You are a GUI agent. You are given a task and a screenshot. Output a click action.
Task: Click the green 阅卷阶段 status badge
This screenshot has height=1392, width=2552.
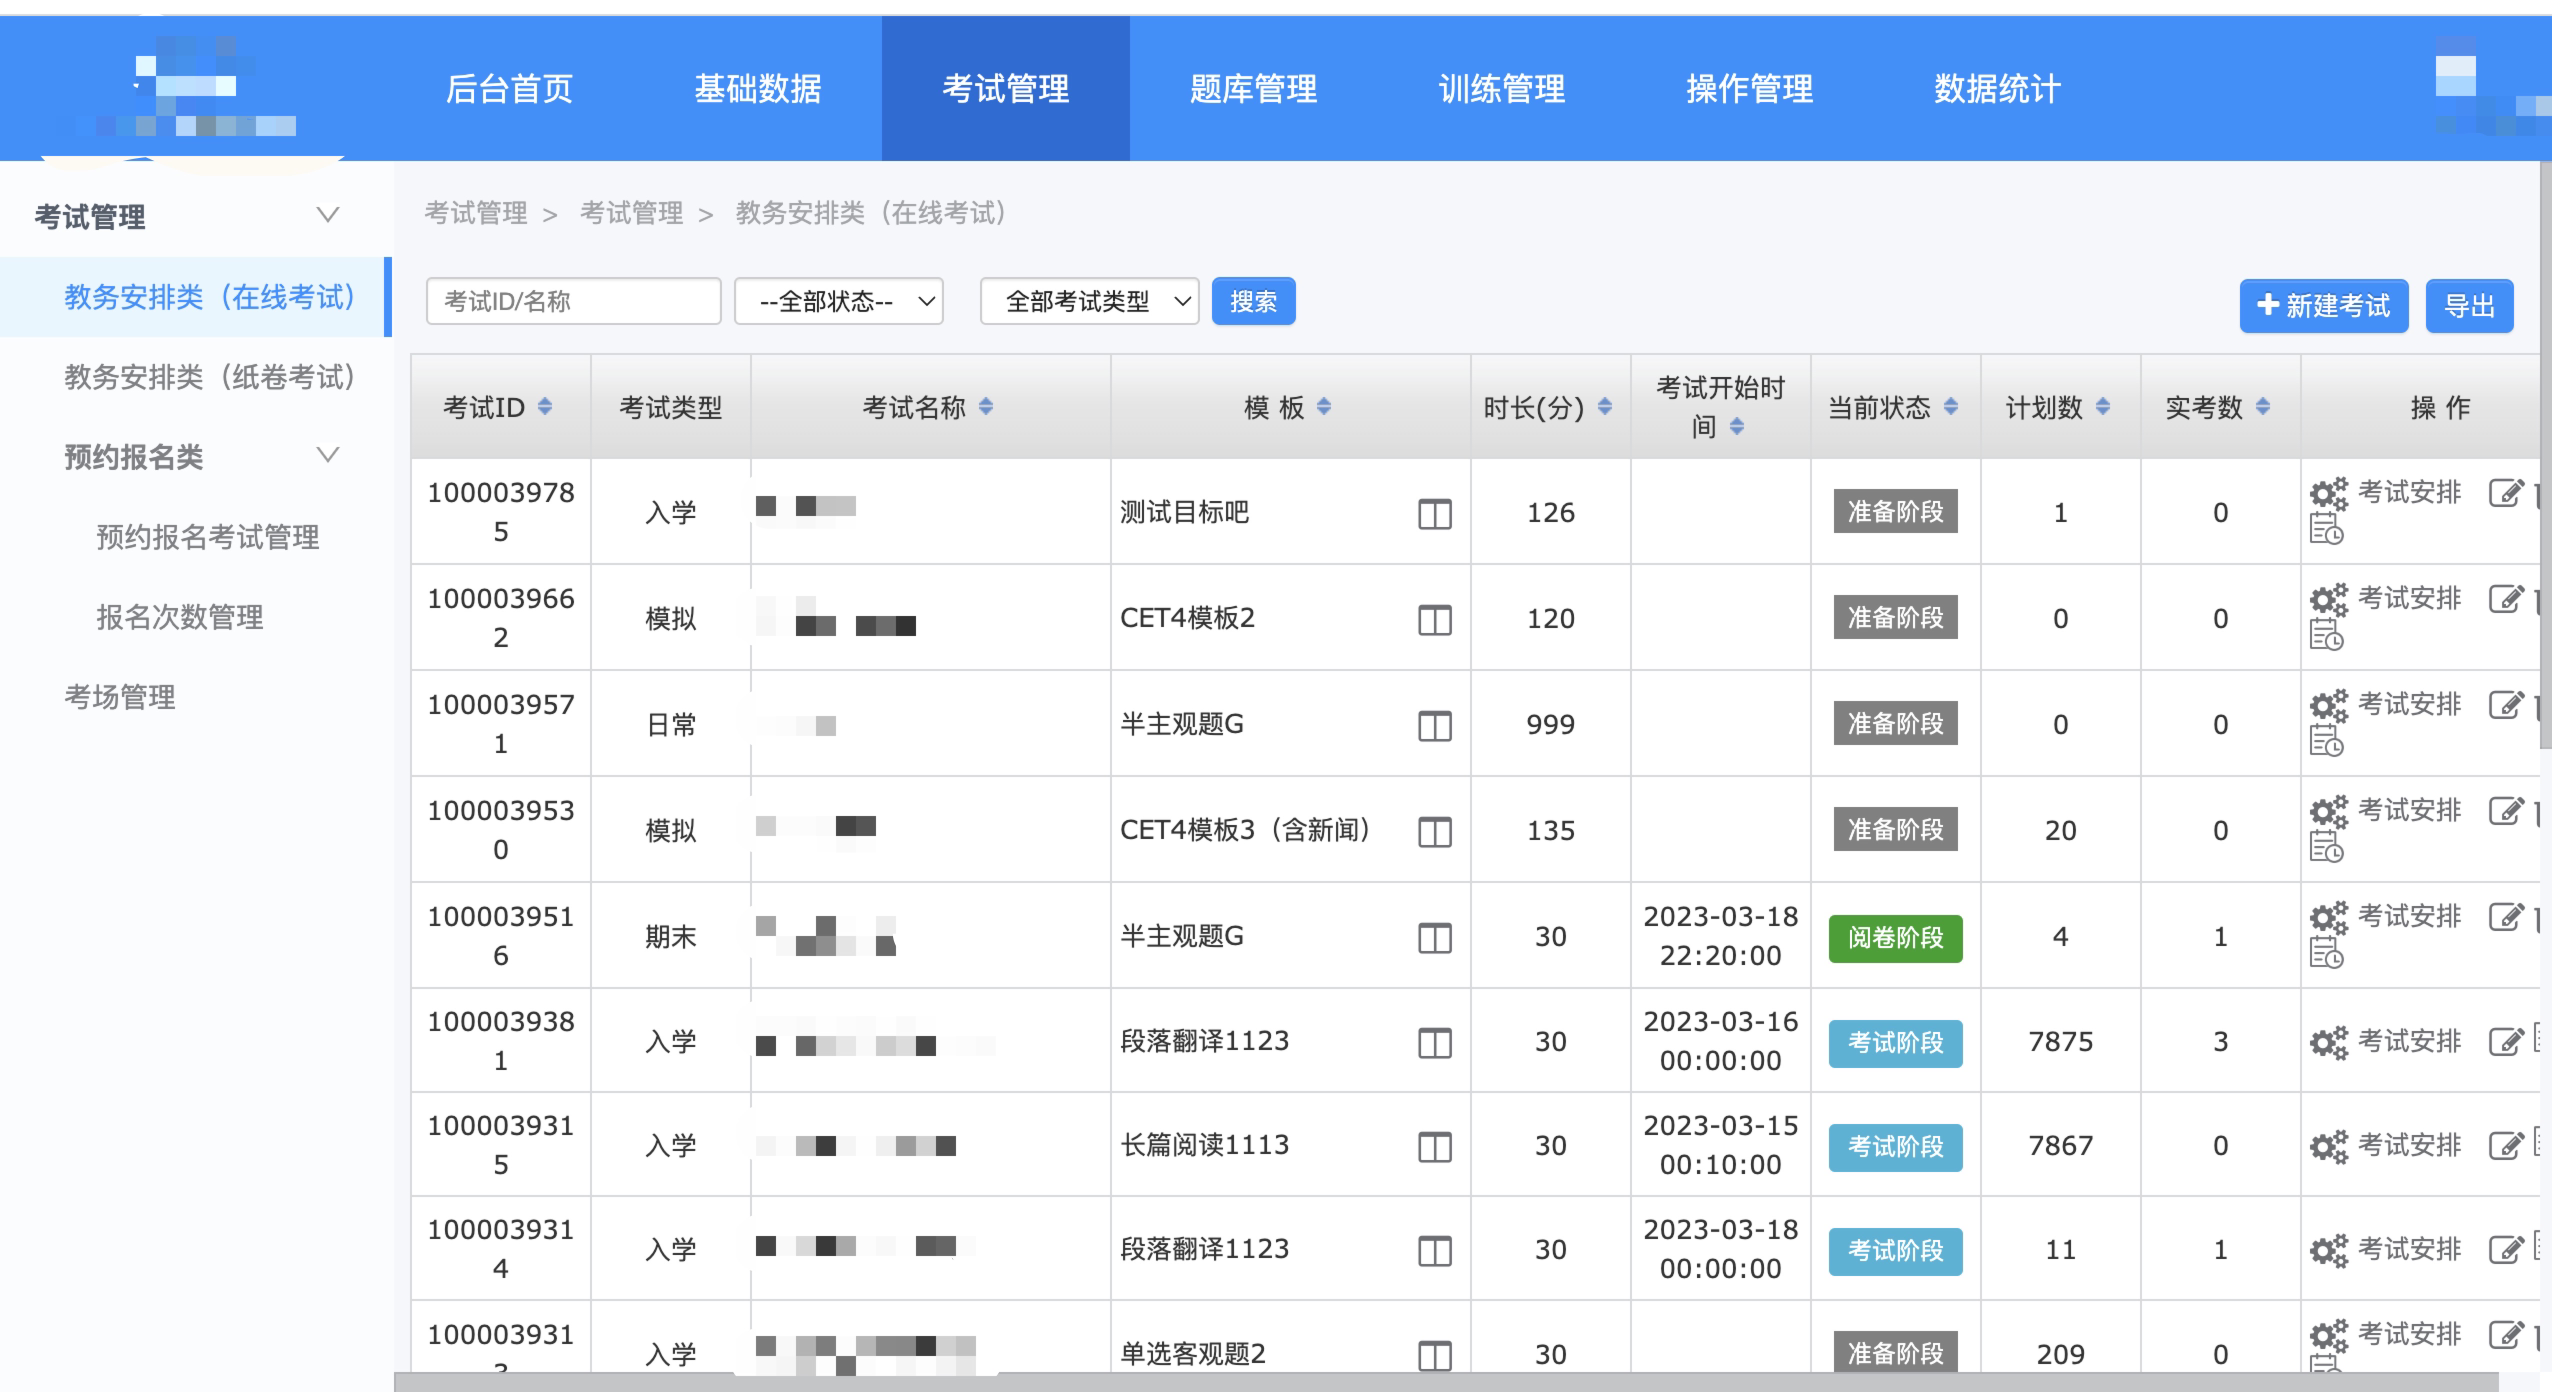click(x=1896, y=938)
